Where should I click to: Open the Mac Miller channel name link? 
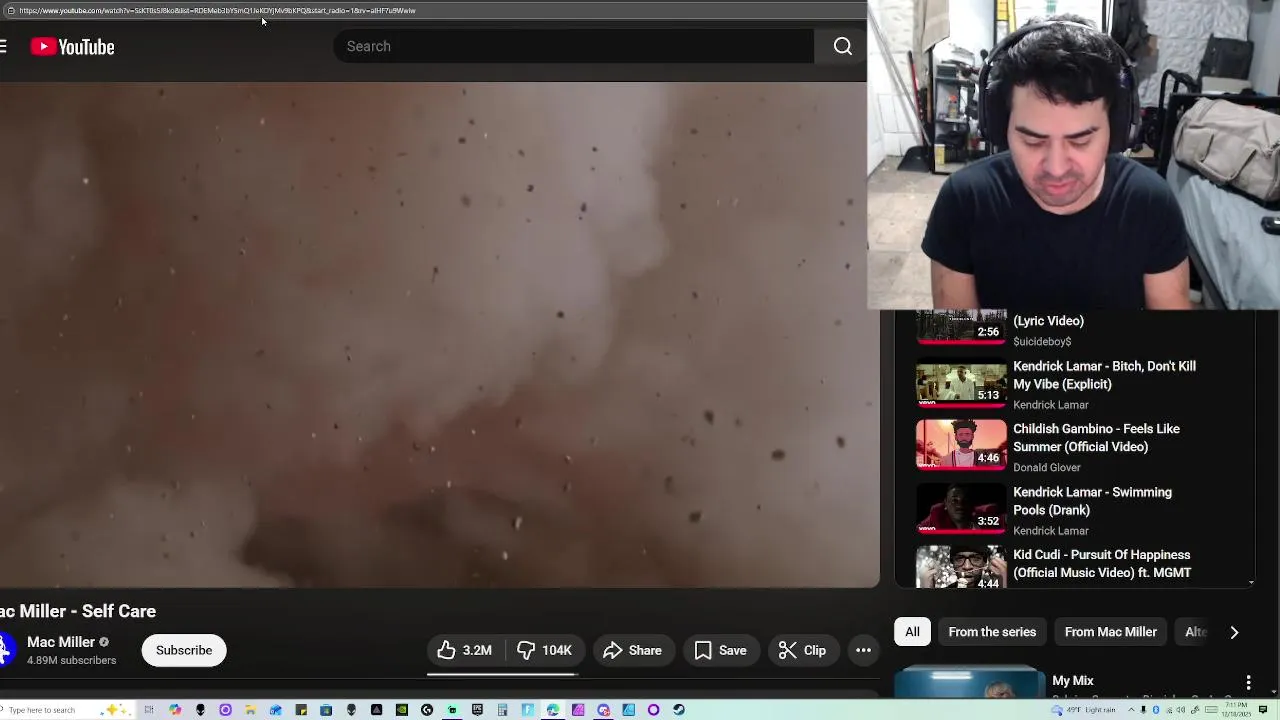tap(61, 642)
